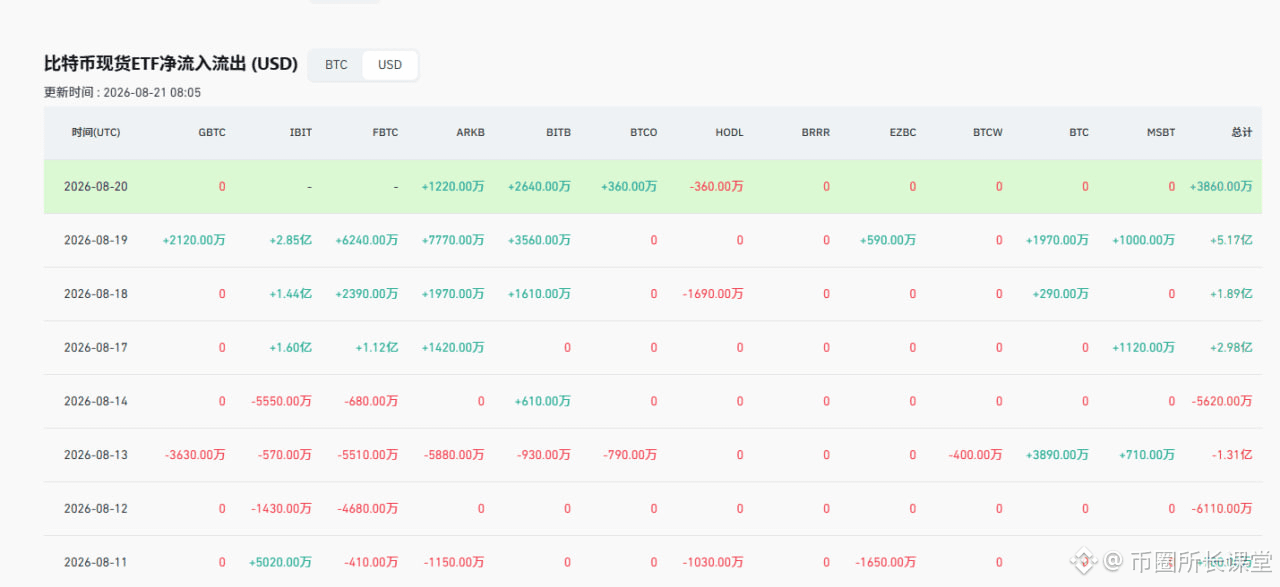Click the BTCO column header
Viewport: 1280px width, 587px height.
click(x=644, y=133)
